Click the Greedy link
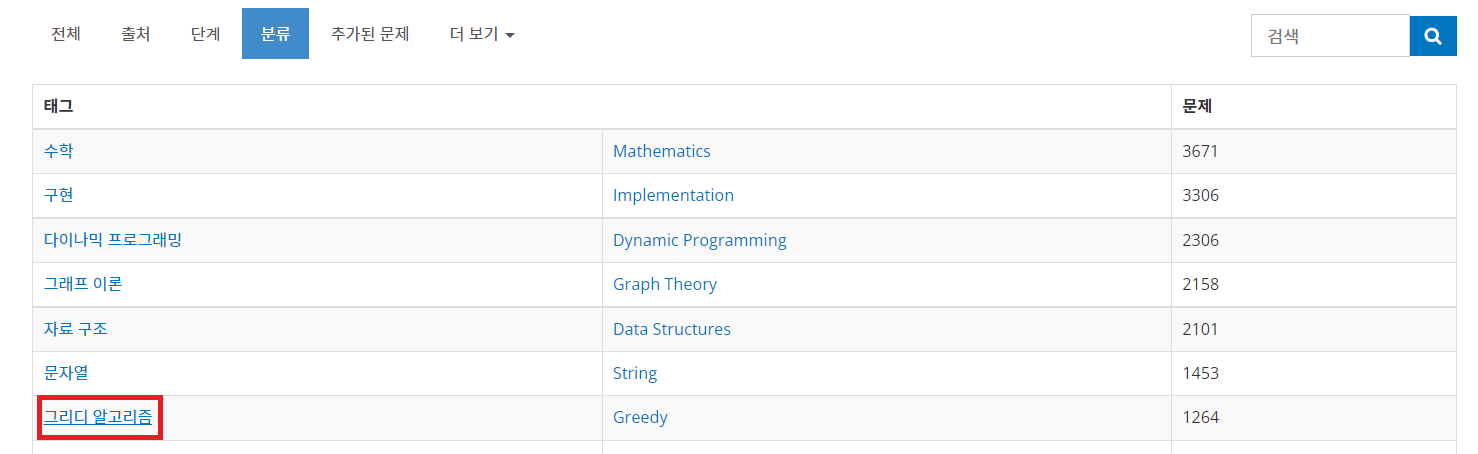 coord(640,417)
